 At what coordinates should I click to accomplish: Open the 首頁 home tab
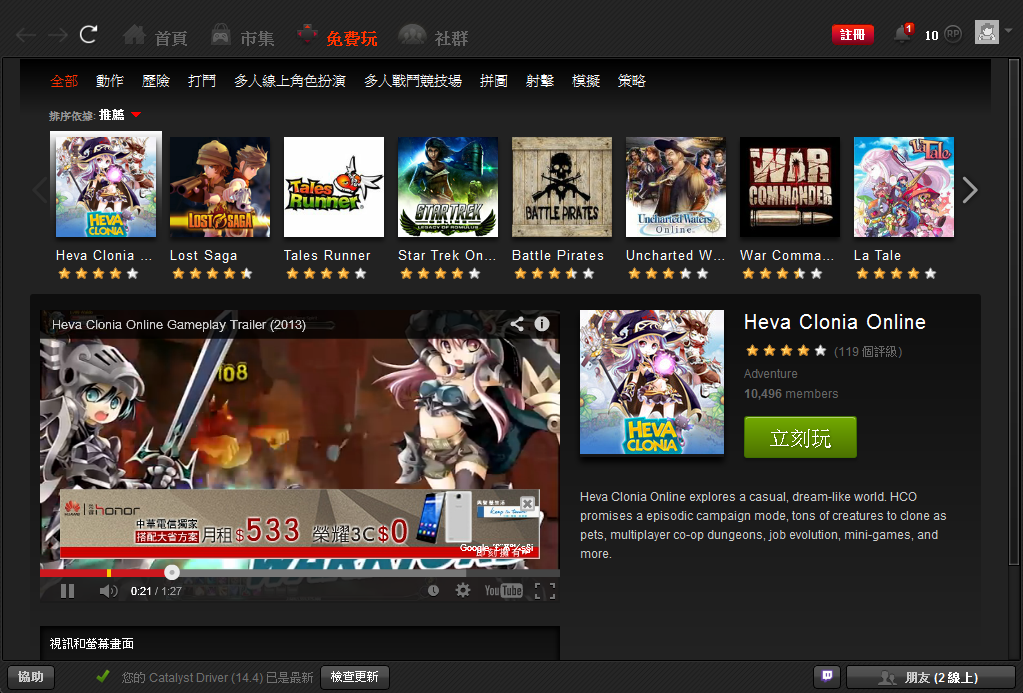[x=156, y=37]
